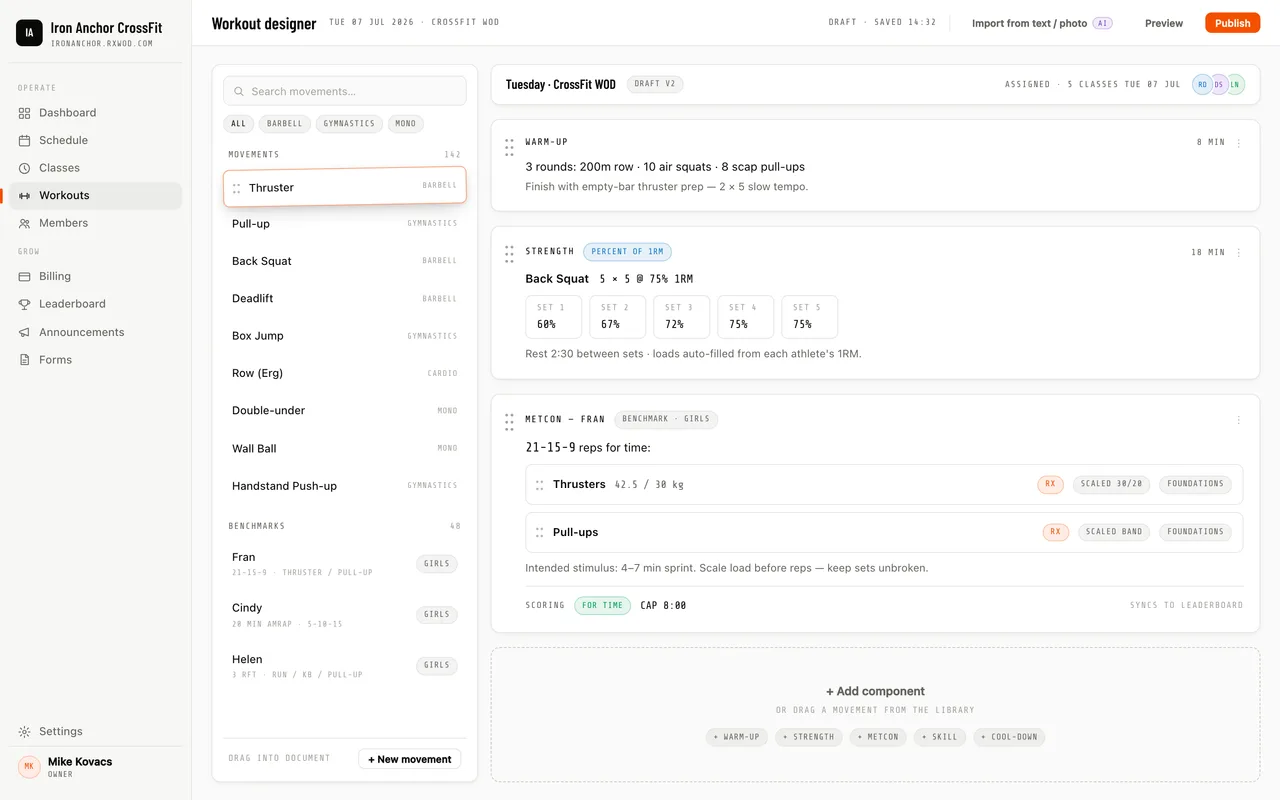Click the New movement button
This screenshot has height=800, width=1280.
pos(410,759)
